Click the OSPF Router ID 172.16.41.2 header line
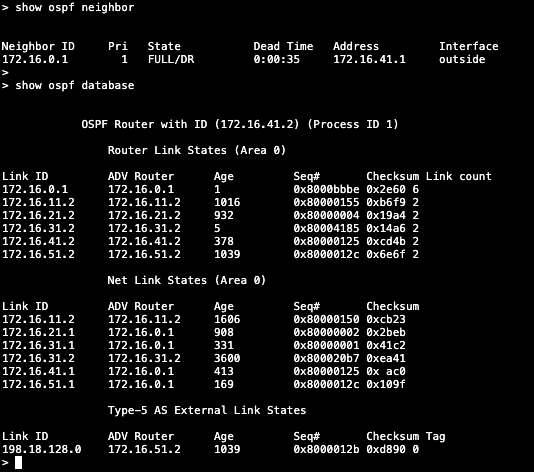 (240, 124)
